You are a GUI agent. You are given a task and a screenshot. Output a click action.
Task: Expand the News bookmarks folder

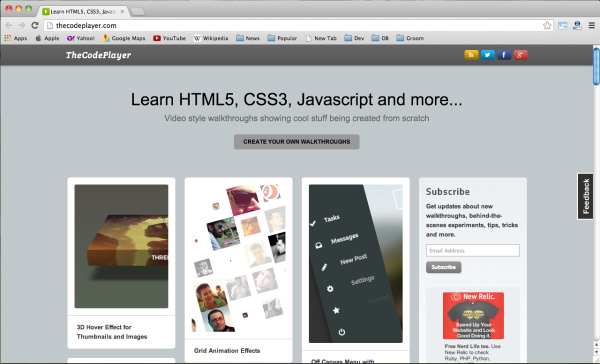[248, 38]
